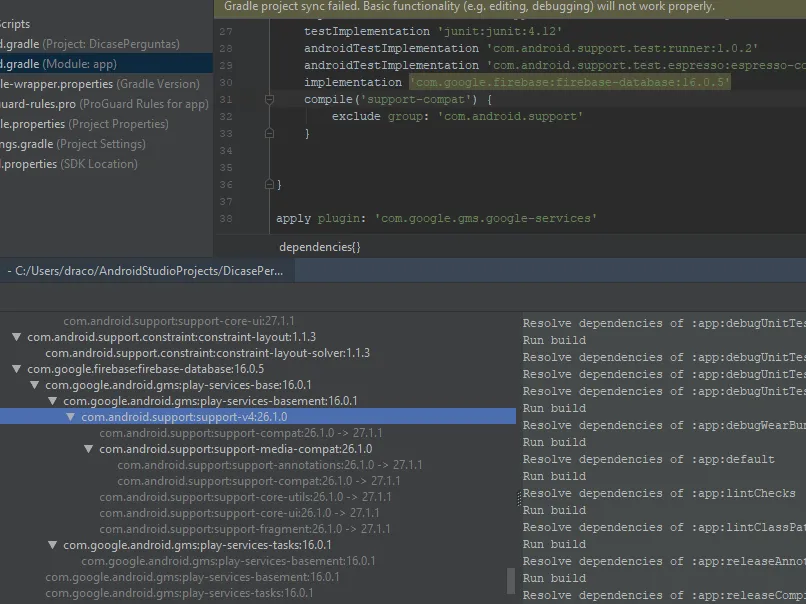Select constraint-layout-solver:1.1.3 row
806x604 pixels.
[x=208, y=353]
